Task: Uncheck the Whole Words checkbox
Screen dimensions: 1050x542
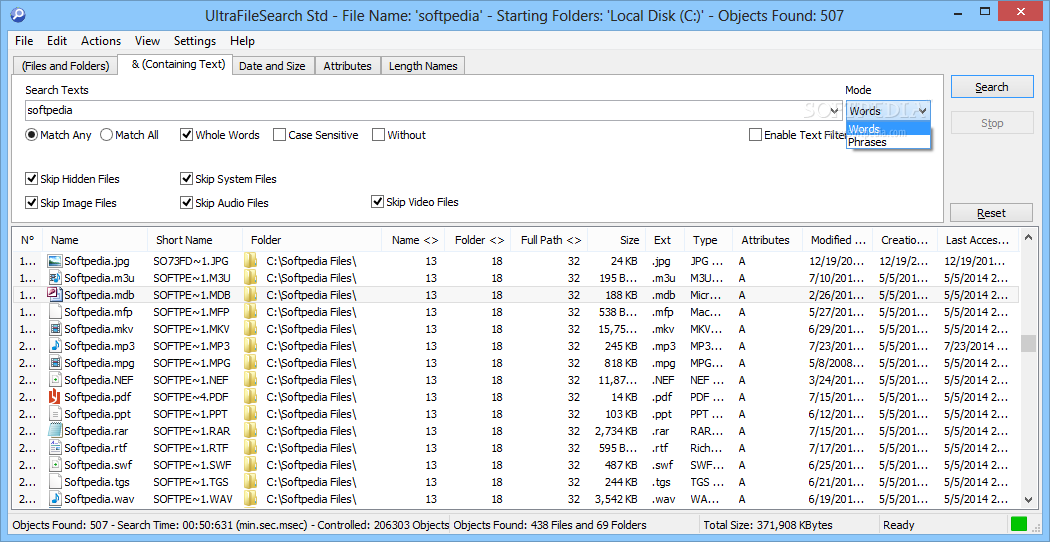Action: point(187,135)
